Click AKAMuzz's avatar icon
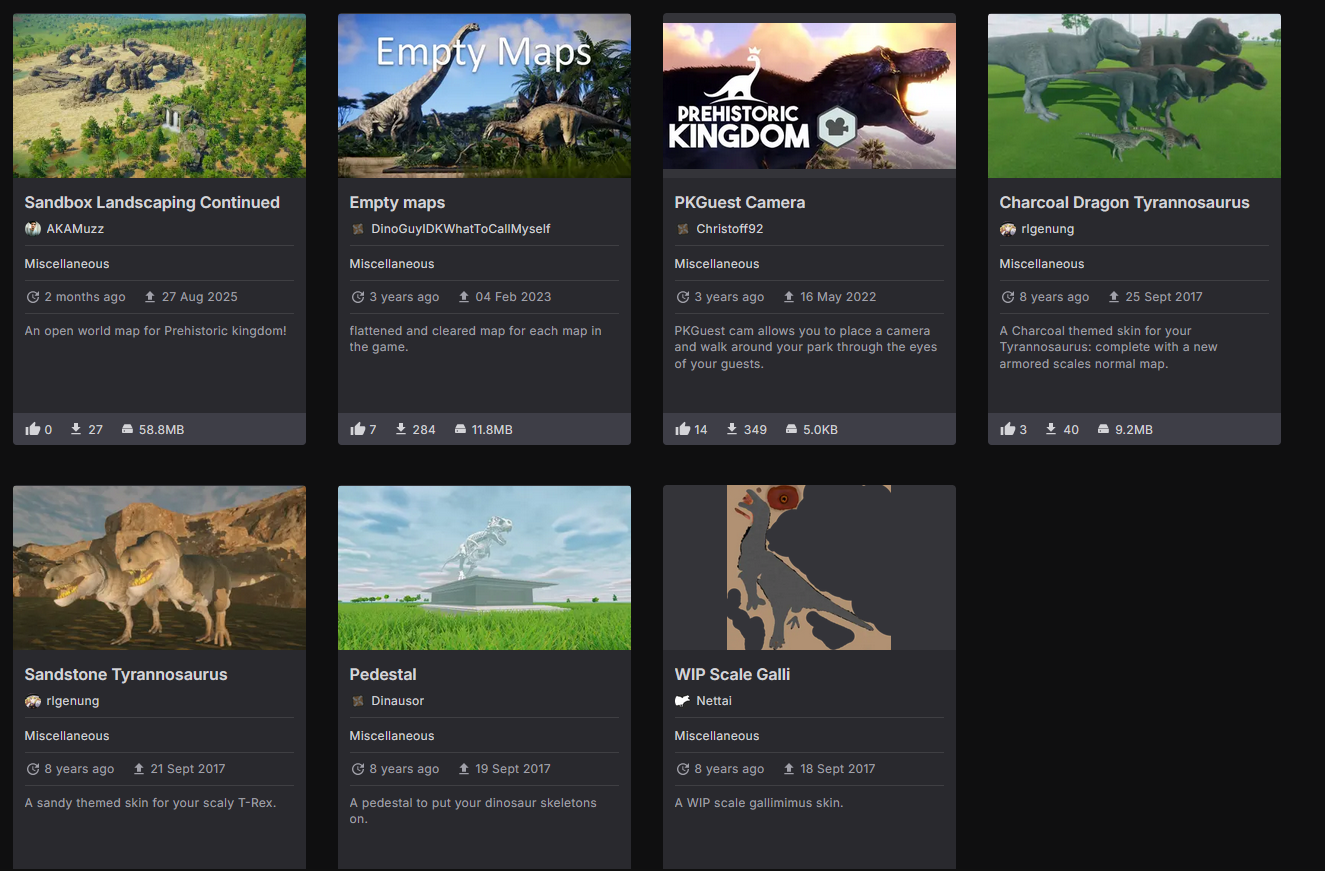 pos(33,229)
